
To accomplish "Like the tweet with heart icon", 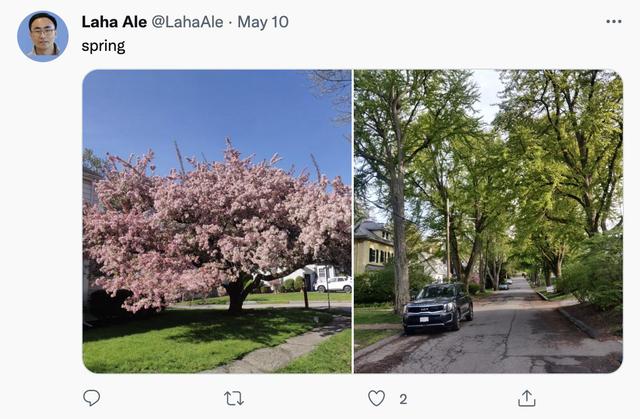I will pyautogui.click(x=376, y=398).
